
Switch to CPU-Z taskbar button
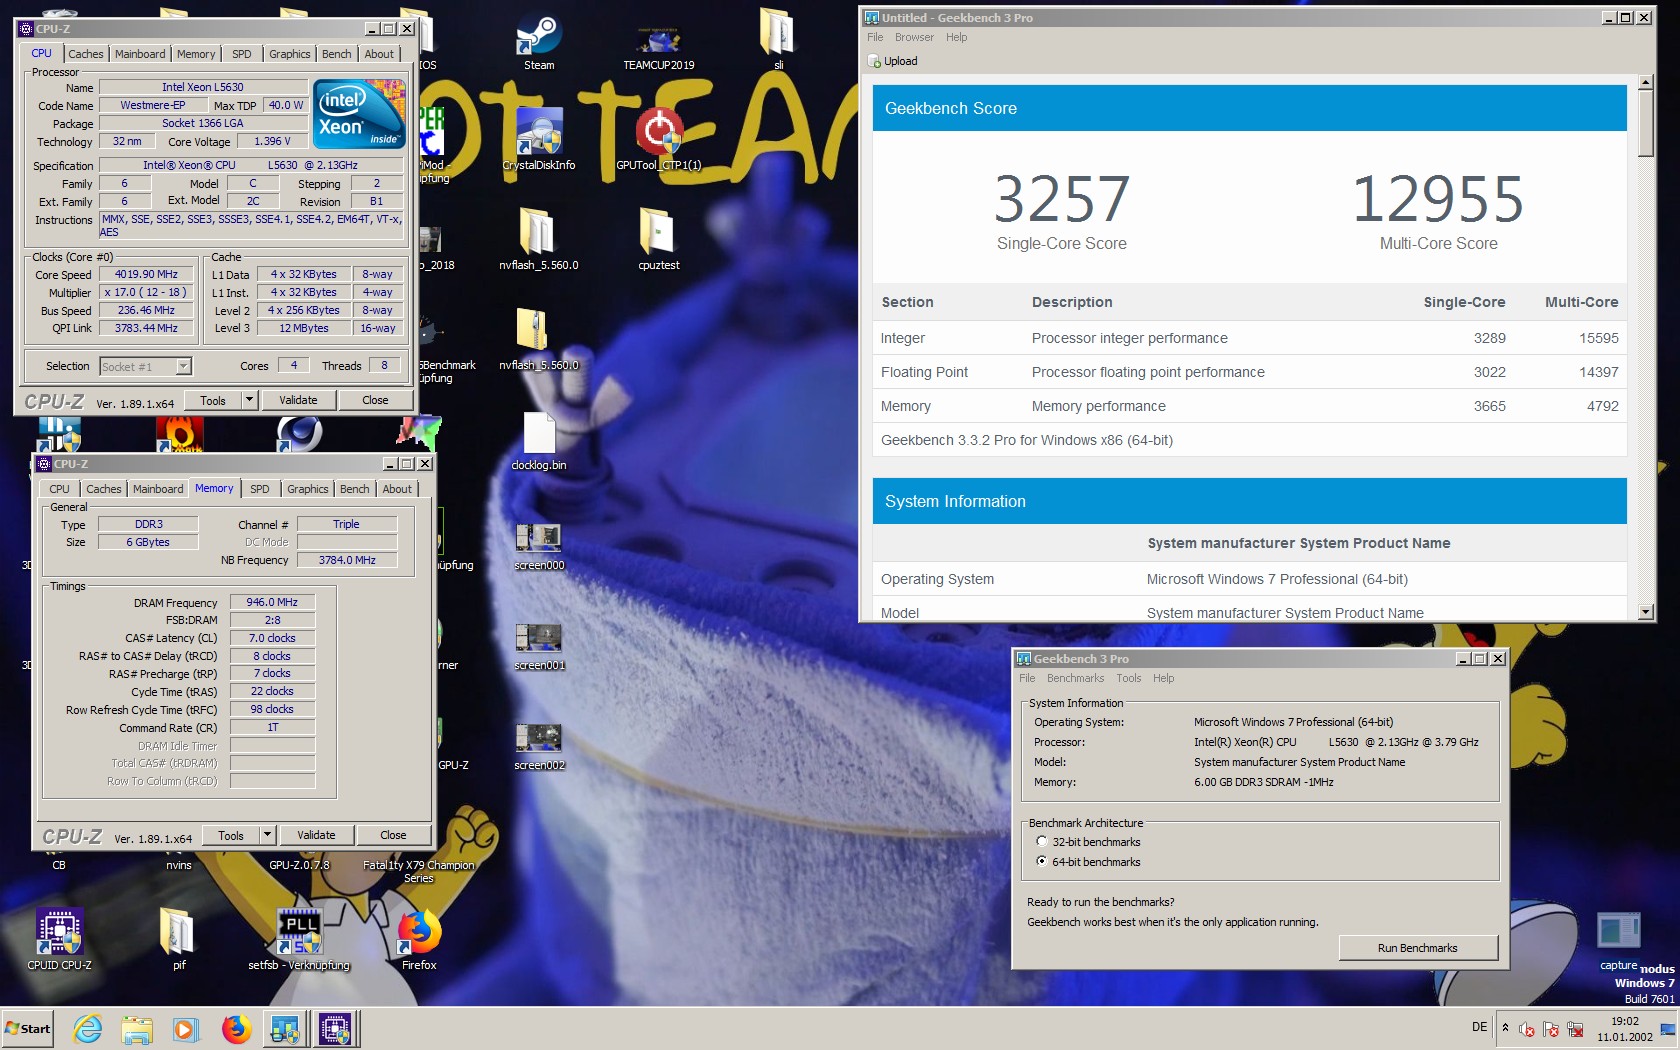tap(335, 1029)
